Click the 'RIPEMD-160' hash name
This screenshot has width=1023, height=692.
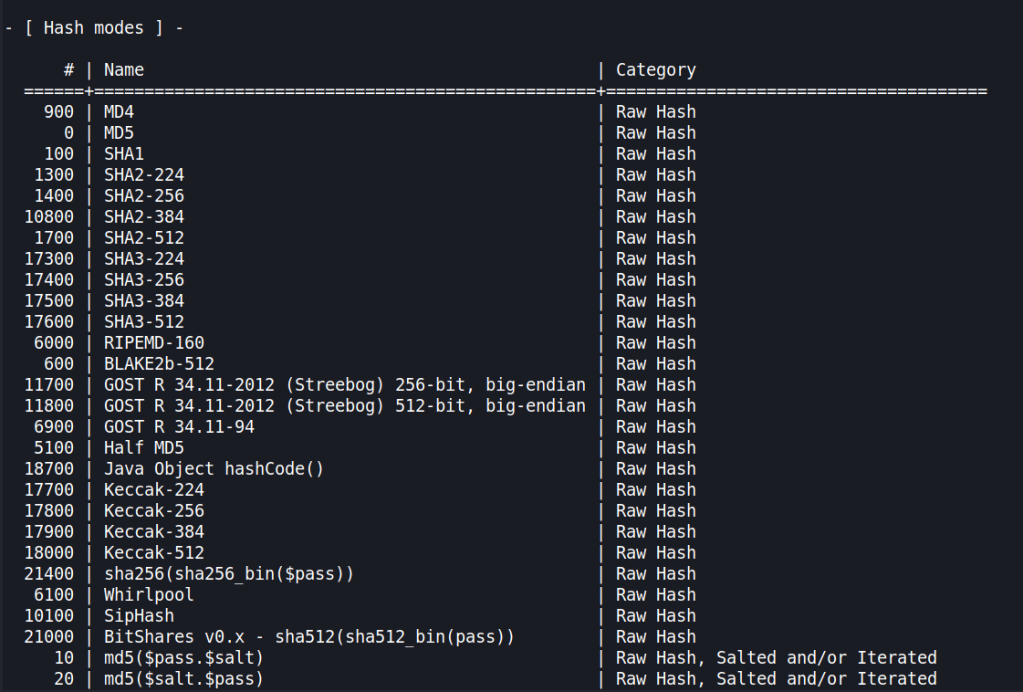(154, 343)
